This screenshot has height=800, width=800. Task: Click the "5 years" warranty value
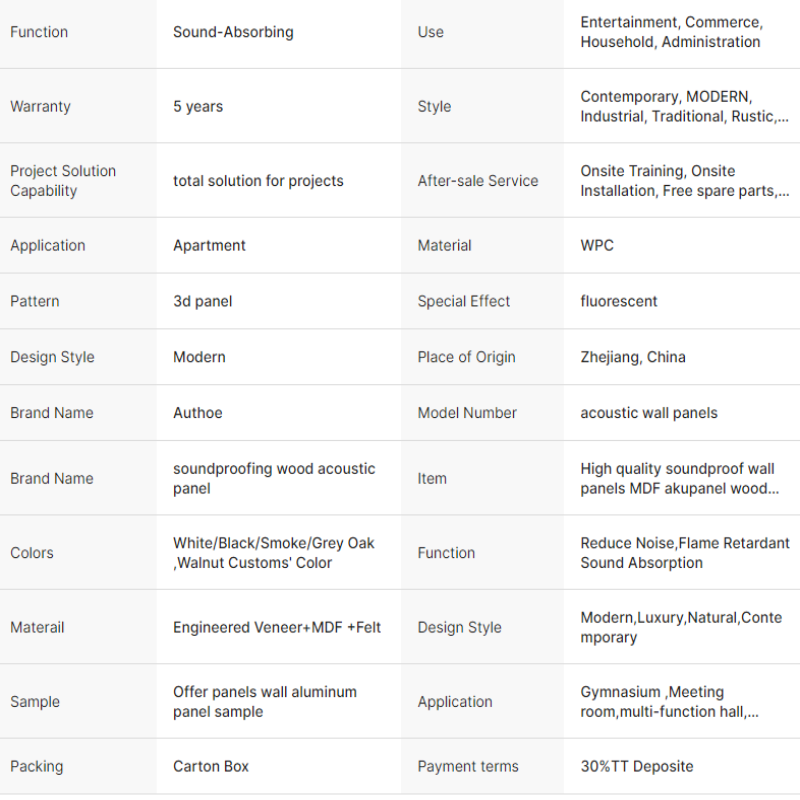coord(198,107)
